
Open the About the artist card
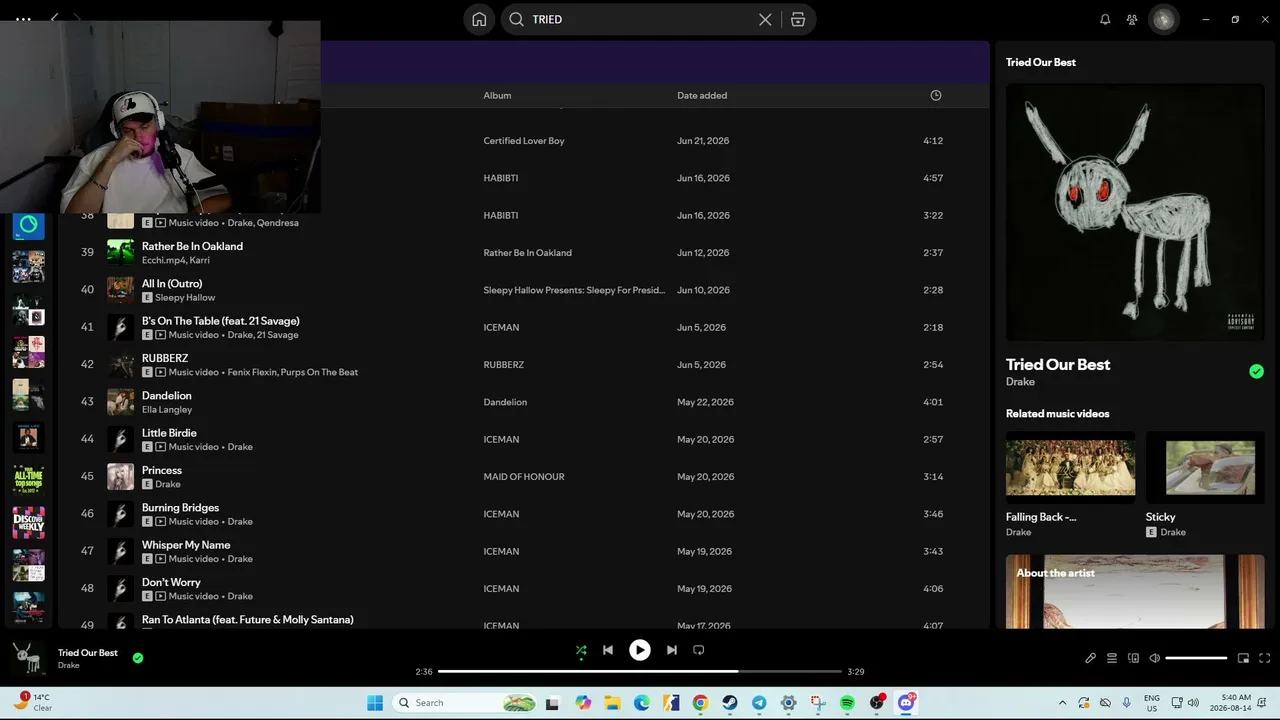point(1135,592)
